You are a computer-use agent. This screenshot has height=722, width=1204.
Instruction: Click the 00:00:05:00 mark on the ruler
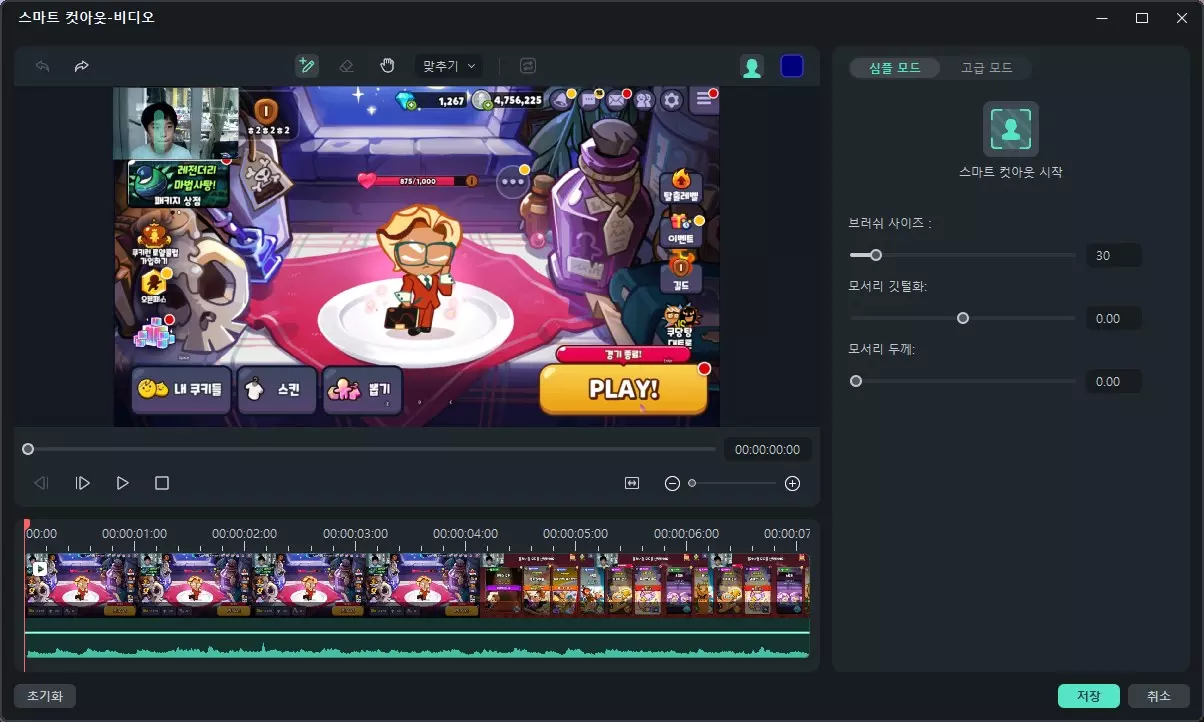point(575,534)
